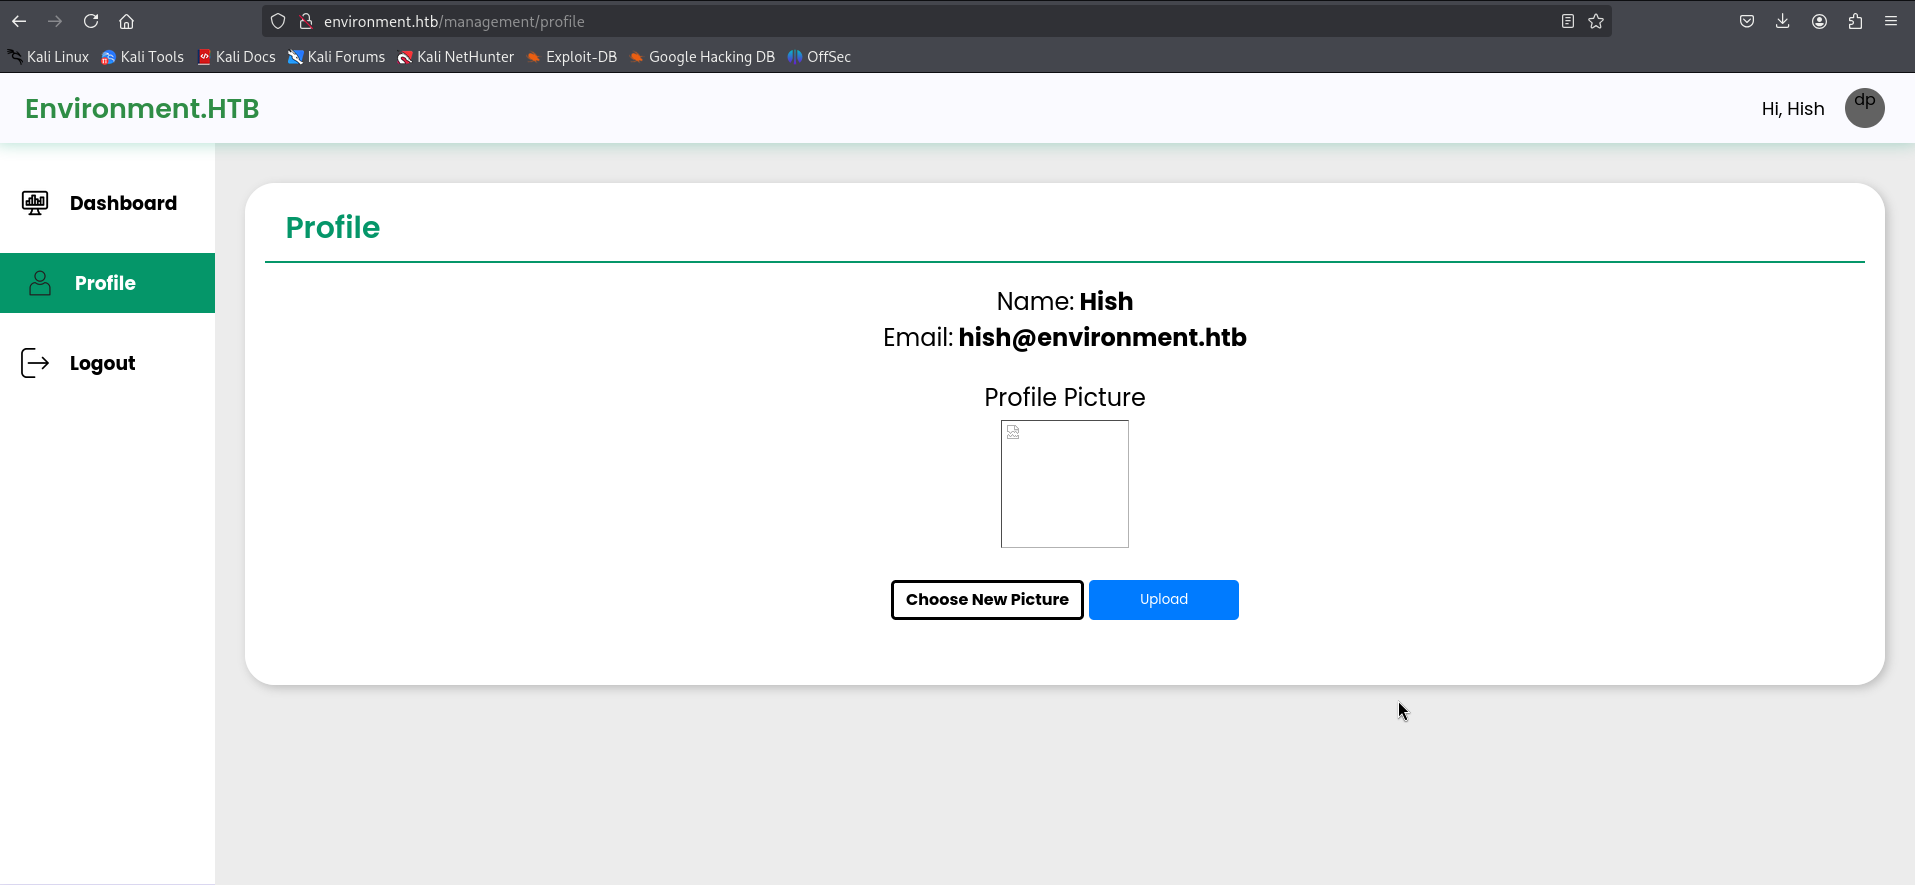Click the blue Upload button
Viewport: 1915px width, 885px height.
pyautogui.click(x=1163, y=600)
